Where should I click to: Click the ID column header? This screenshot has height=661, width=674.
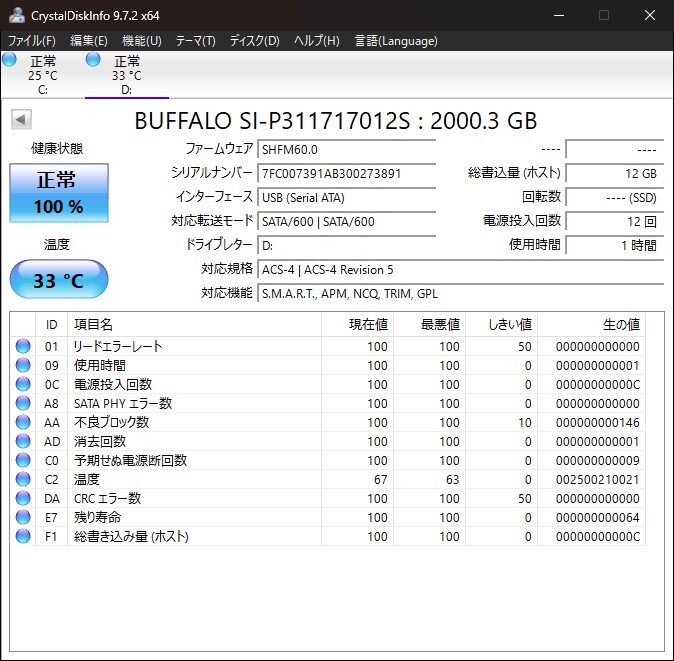click(x=51, y=324)
